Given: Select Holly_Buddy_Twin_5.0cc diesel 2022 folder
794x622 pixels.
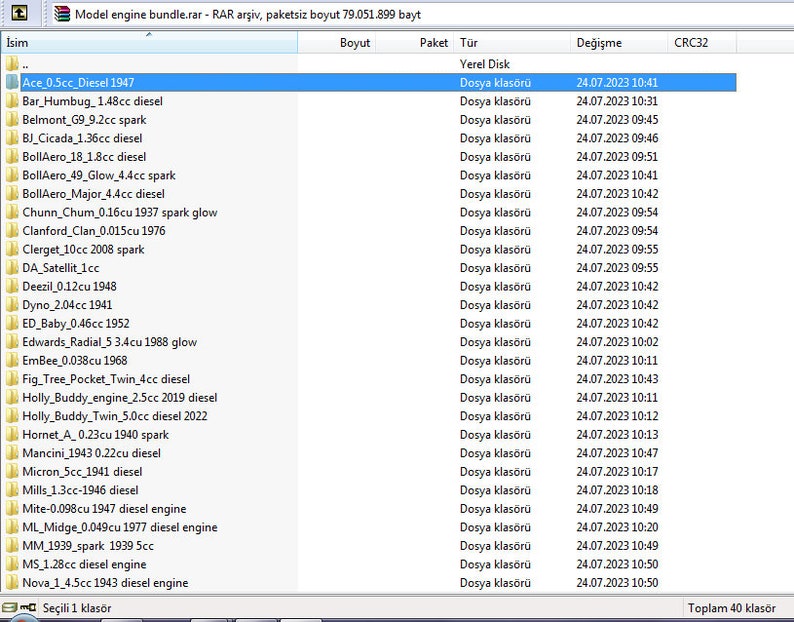Looking at the screenshot, I should (x=115, y=416).
